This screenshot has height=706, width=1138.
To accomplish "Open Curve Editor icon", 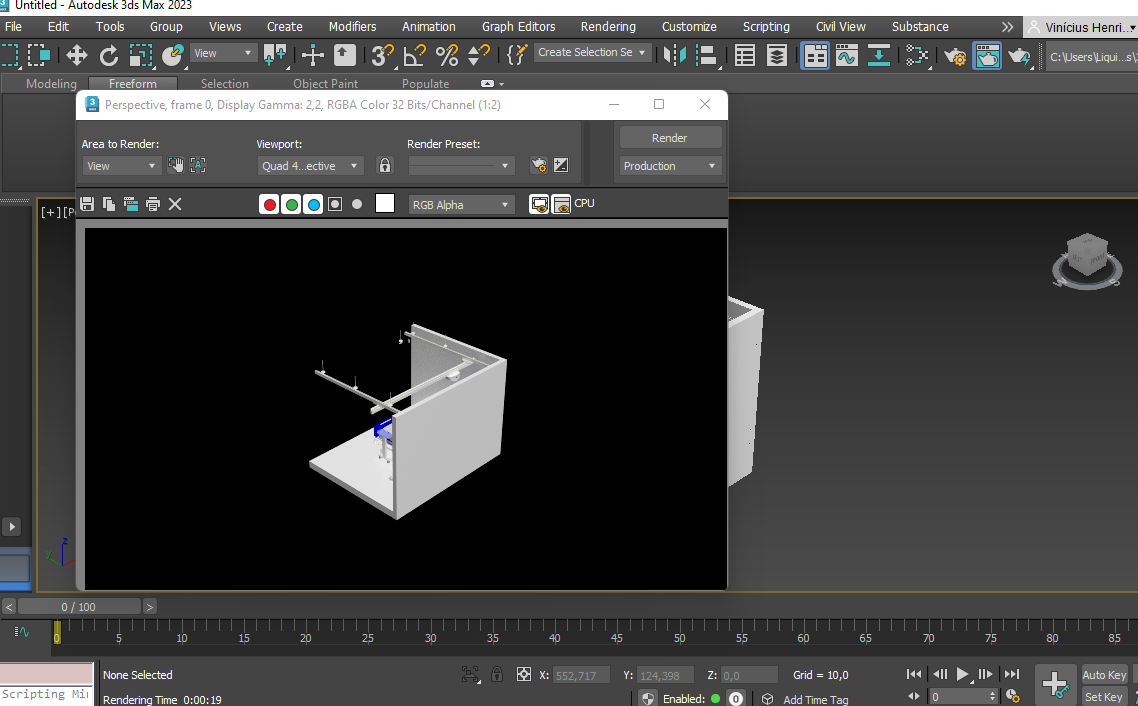I will tap(847, 55).
